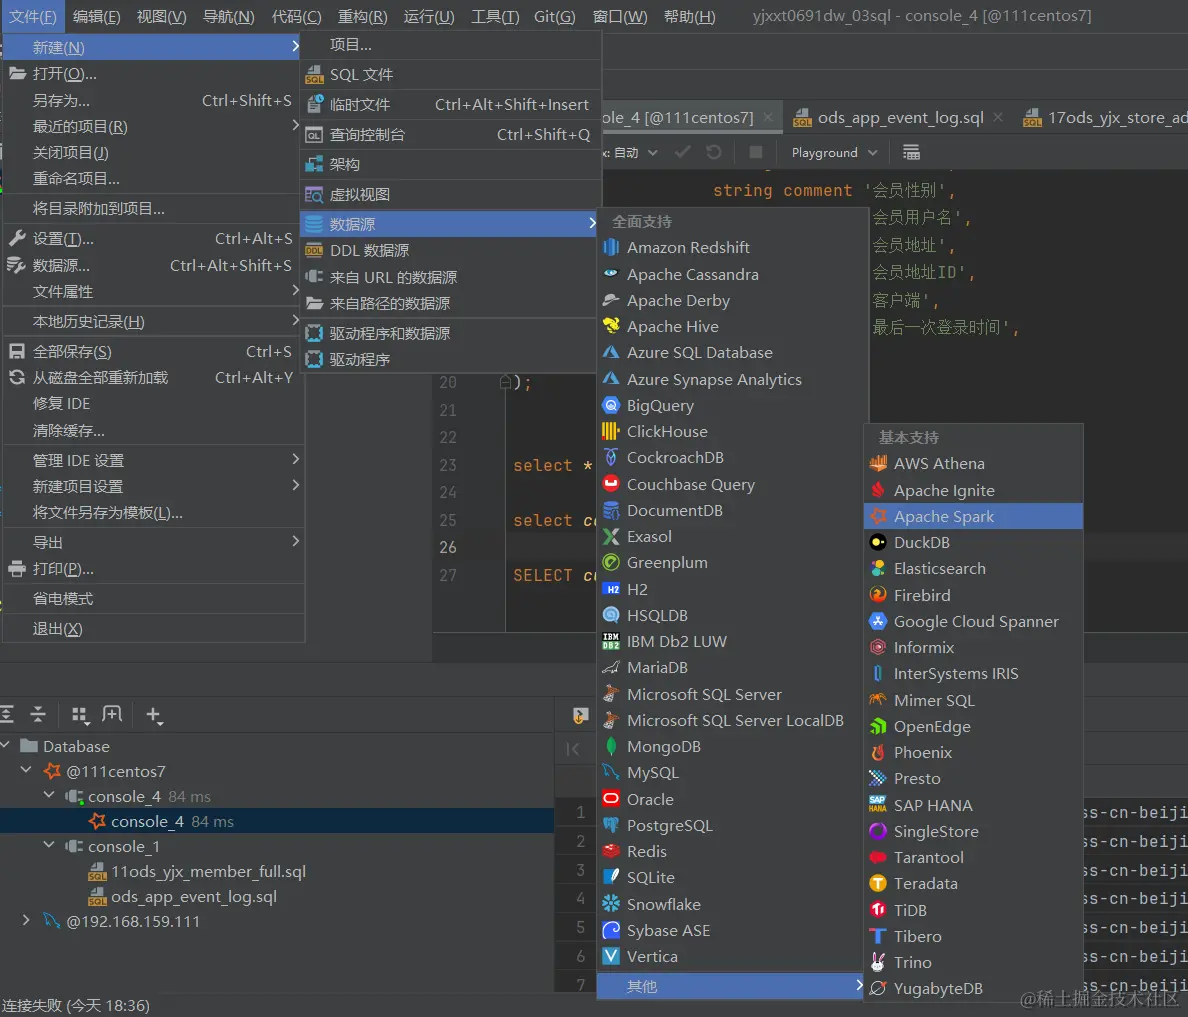Select the MySQL dolphin icon
The height and width of the screenshot is (1017, 1188).
[611, 772]
